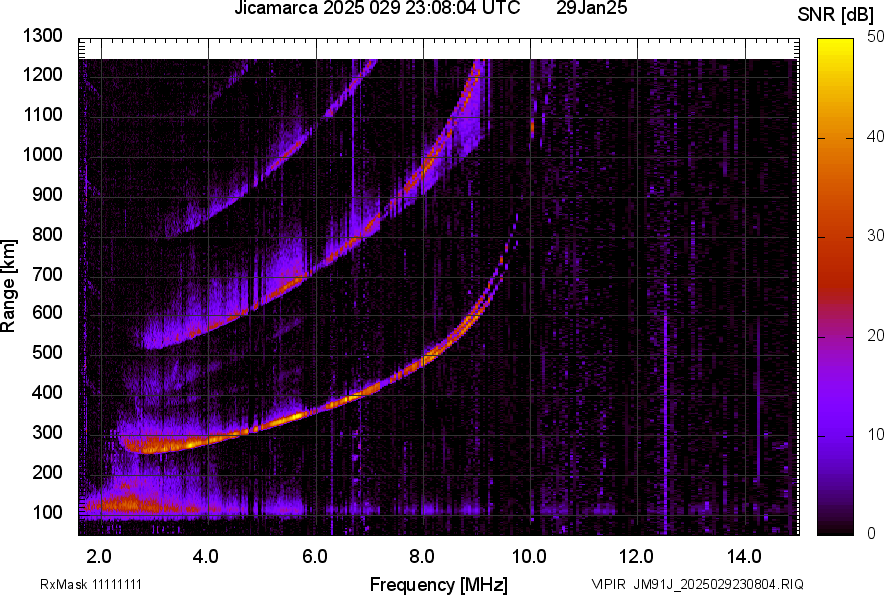Click the 12.0 frequency tick label
Screen dimensions: 884x595
pyautogui.click(x=636, y=557)
